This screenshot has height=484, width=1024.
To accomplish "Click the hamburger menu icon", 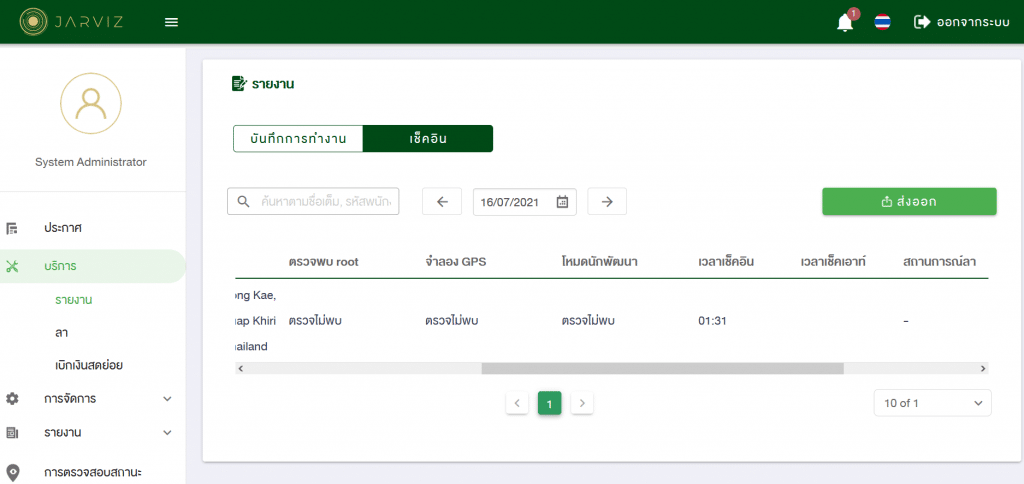I will 171,22.
